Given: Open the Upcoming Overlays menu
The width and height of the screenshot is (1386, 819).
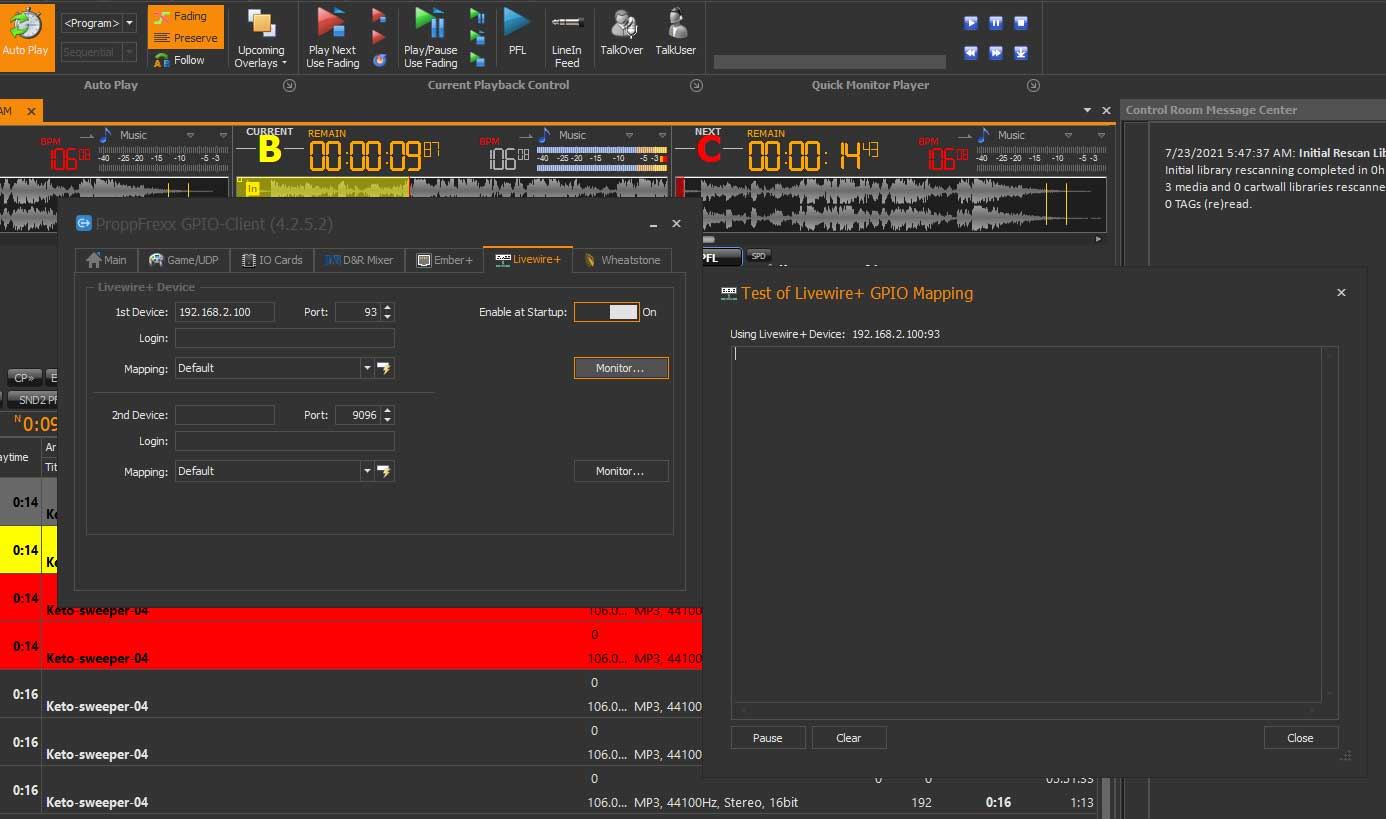Looking at the screenshot, I should point(260,39).
